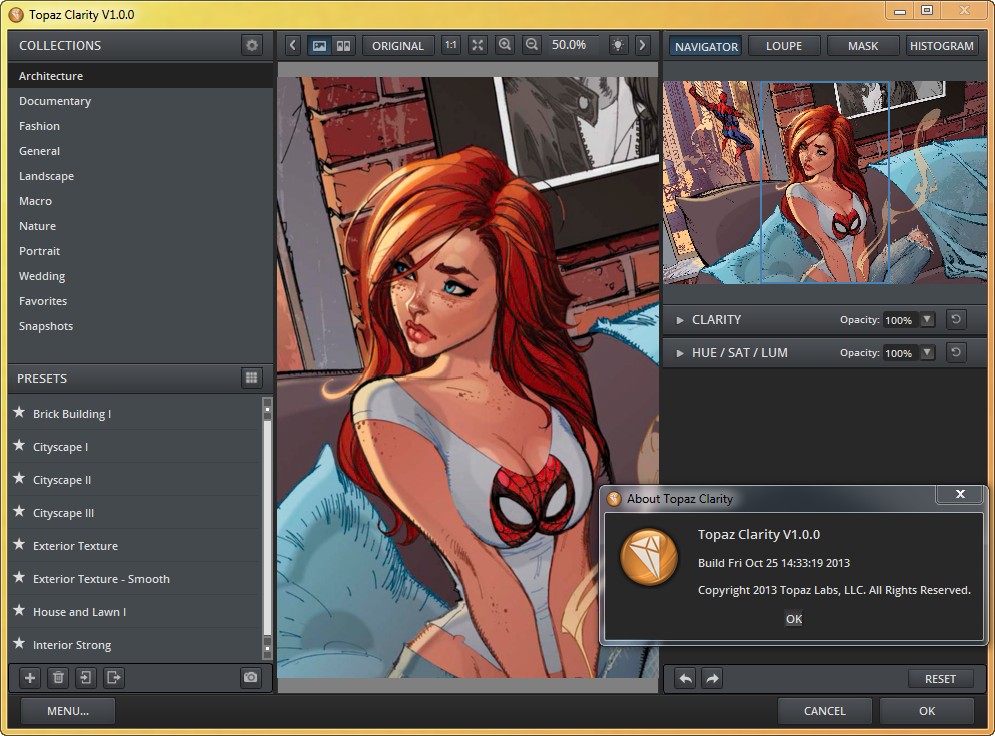Select the Wedding collection
Screen dimensions: 995x736
[x=140, y=276]
